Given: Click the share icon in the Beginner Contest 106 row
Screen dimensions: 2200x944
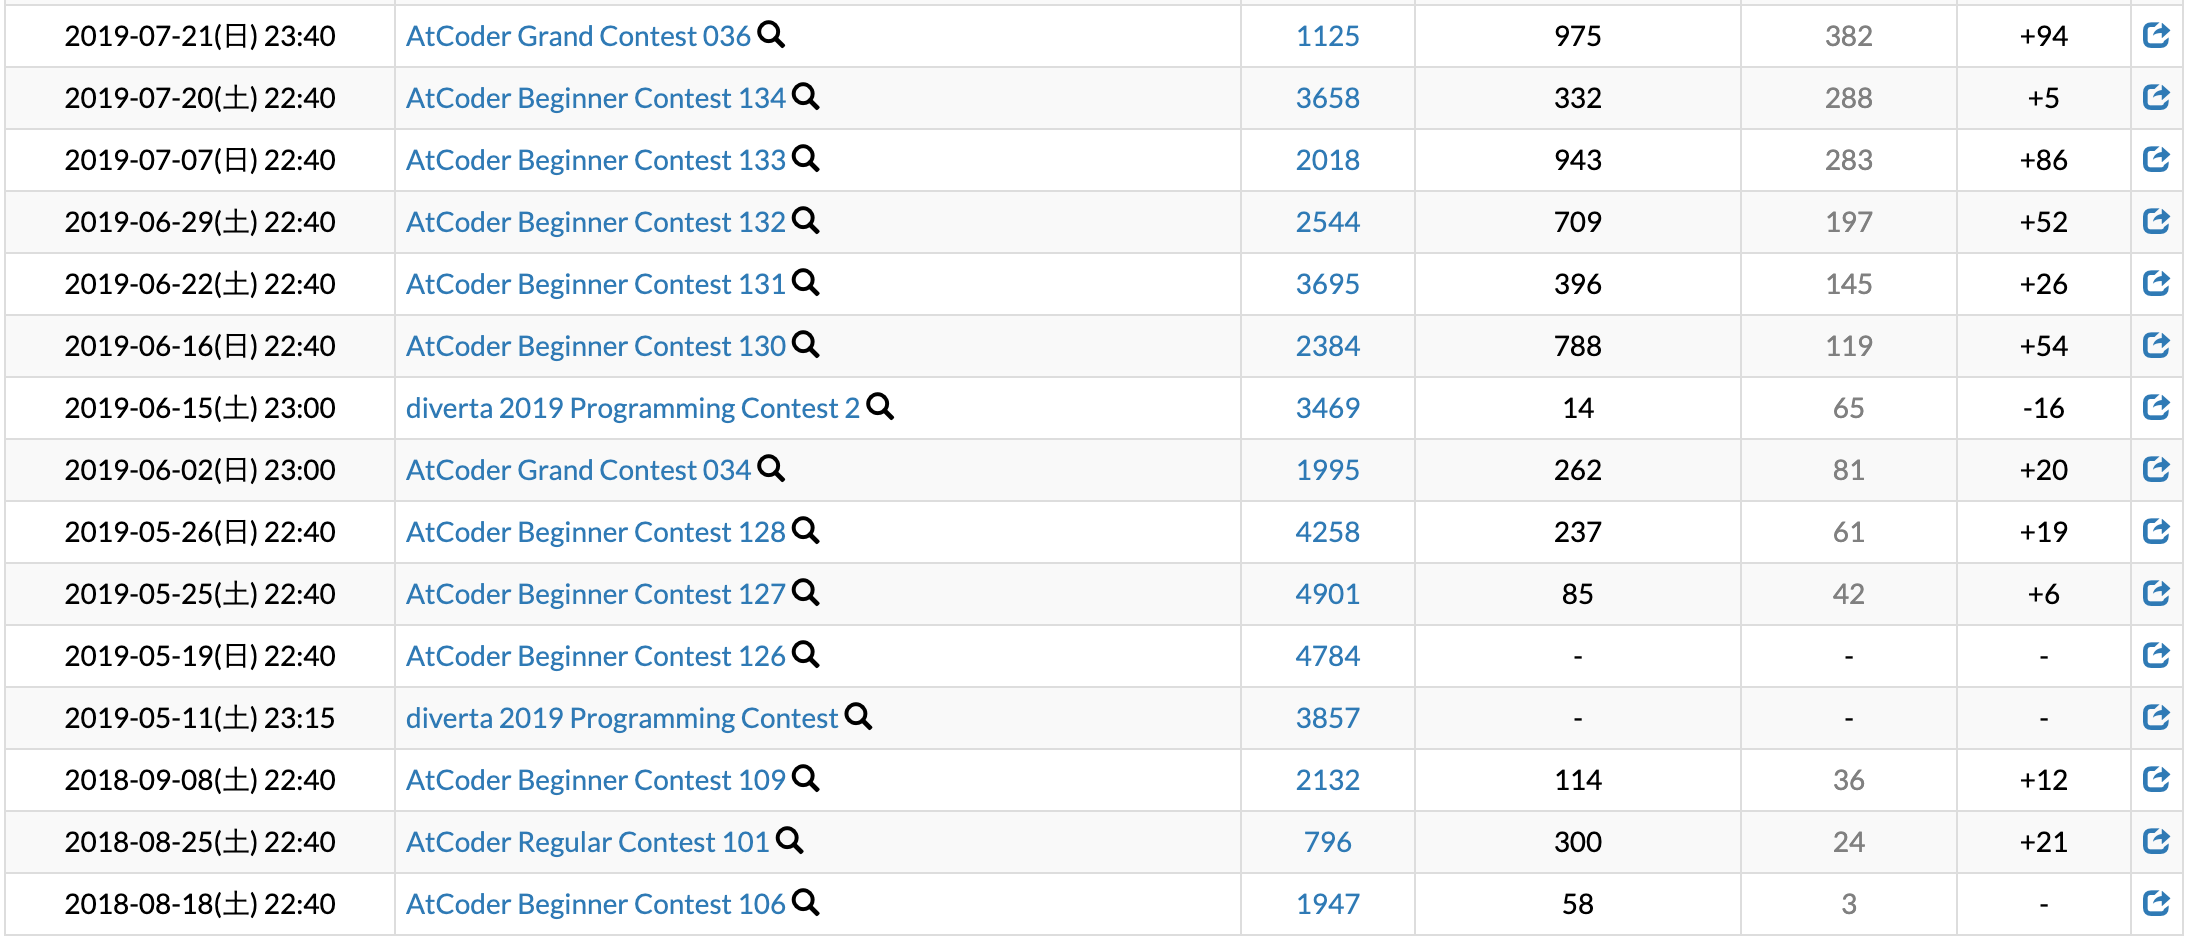Looking at the screenshot, I should coord(2156,903).
